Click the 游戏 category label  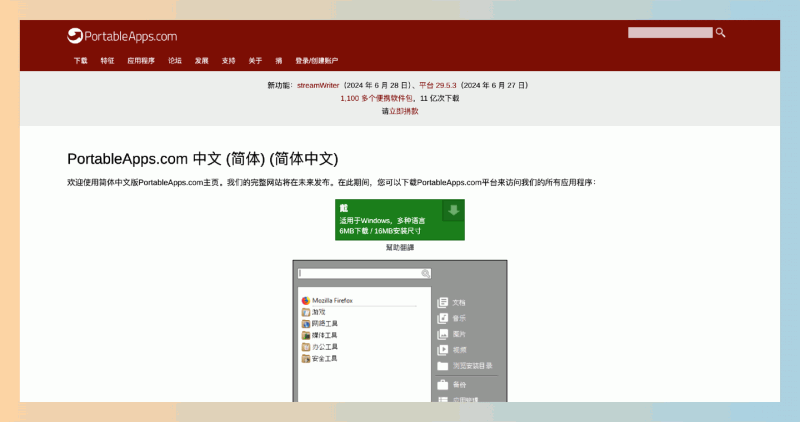[319, 312]
